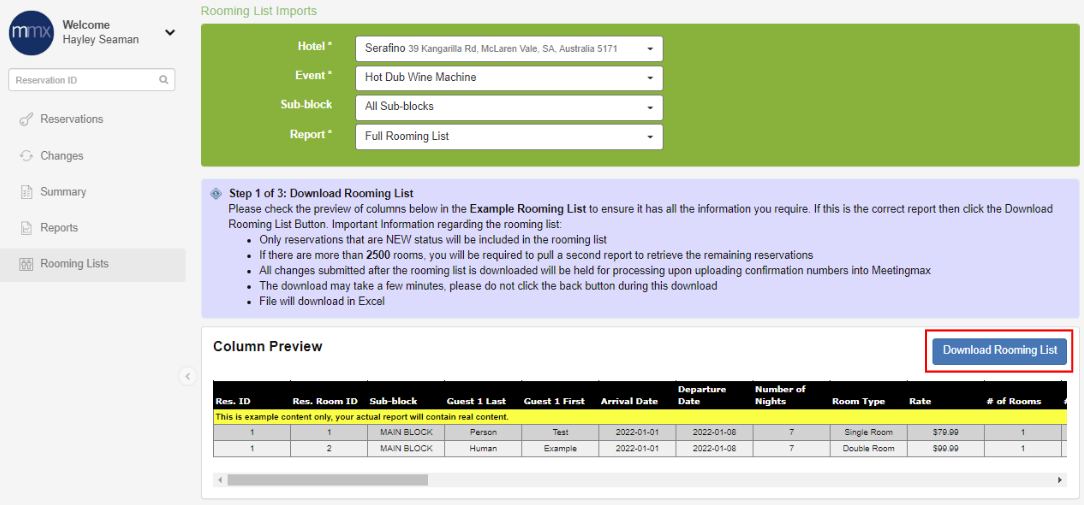Click the 'Test' first name cell
Screen dimensions: 1084x505
pyautogui.click(x=560, y=432)
